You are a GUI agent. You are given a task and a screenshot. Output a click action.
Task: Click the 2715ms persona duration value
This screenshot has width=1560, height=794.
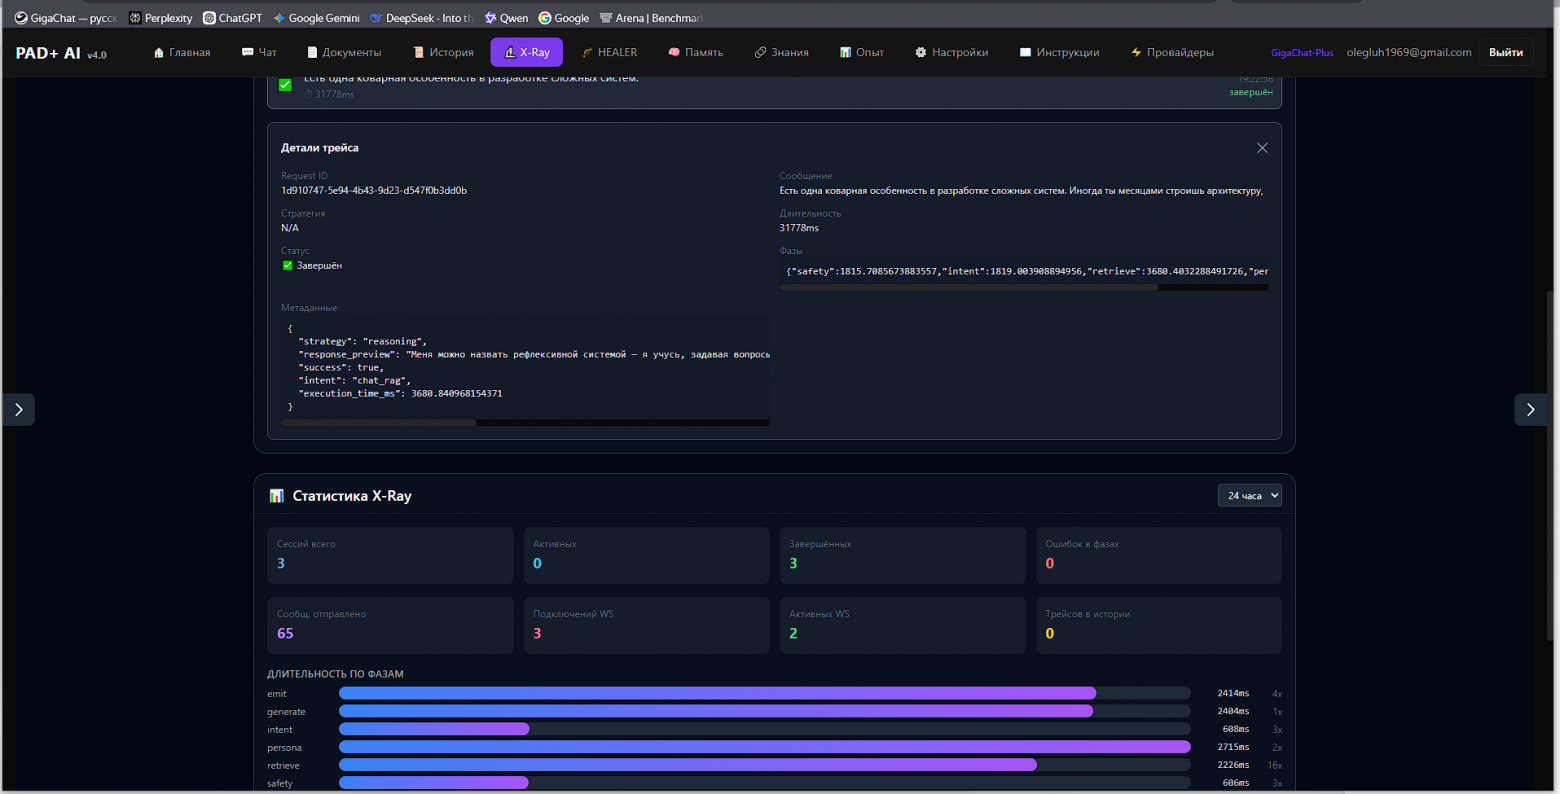1233,748
